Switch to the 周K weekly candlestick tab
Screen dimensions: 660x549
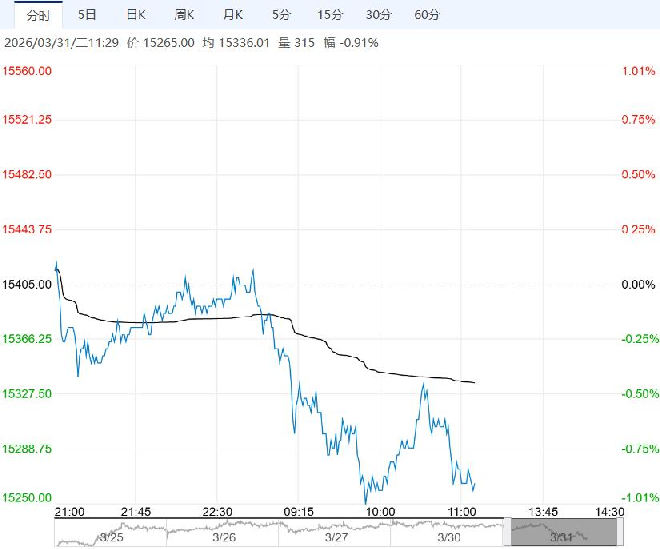184,15
